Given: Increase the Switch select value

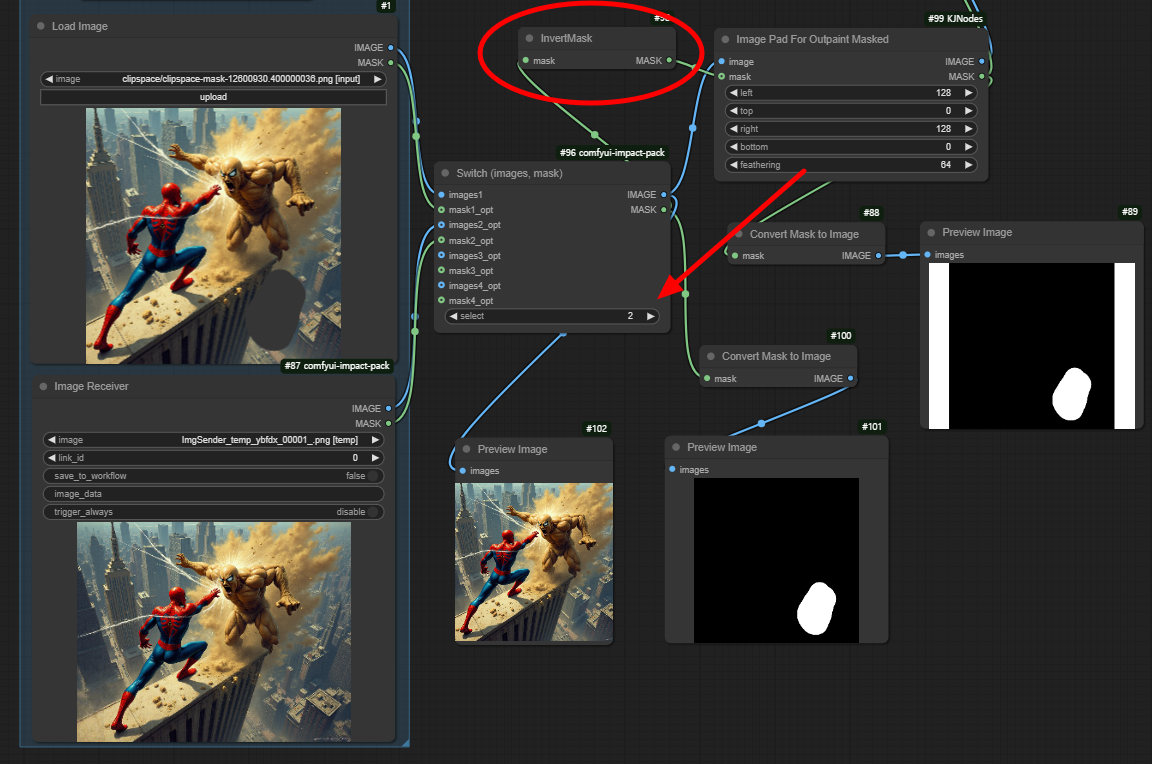Looking at the screenshot, I should click(x=650, y=316).
